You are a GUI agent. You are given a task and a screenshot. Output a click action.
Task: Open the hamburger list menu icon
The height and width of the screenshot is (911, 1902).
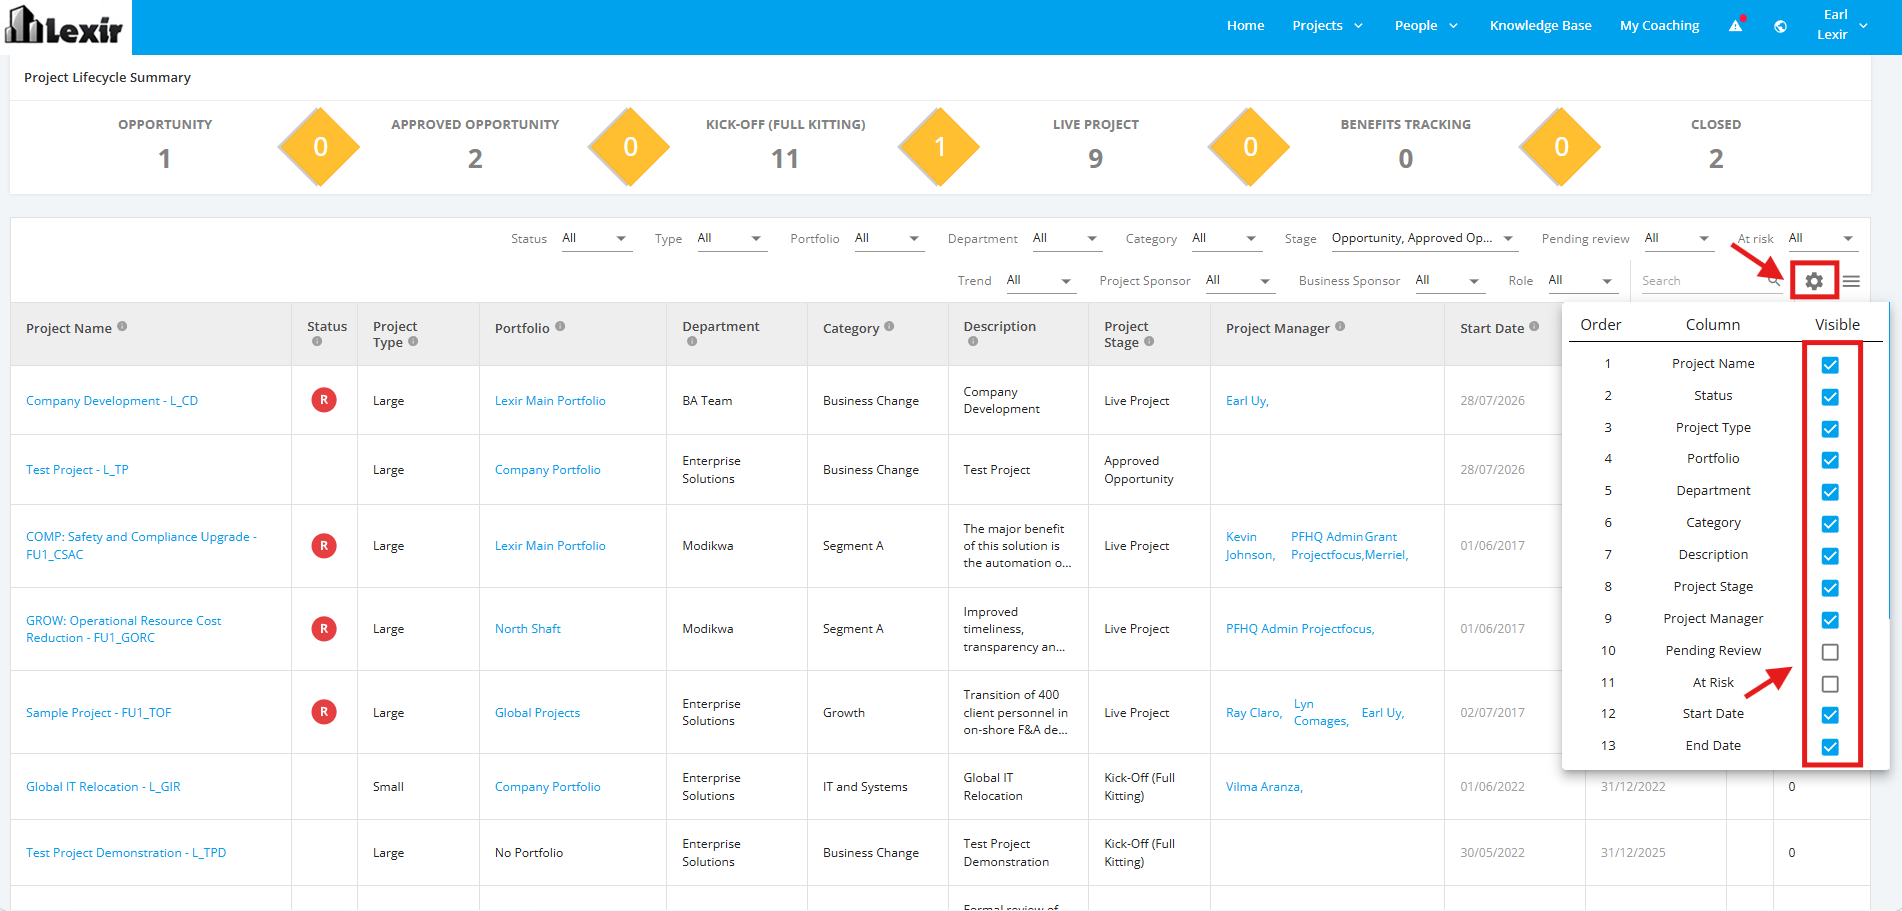[1851, 281]
